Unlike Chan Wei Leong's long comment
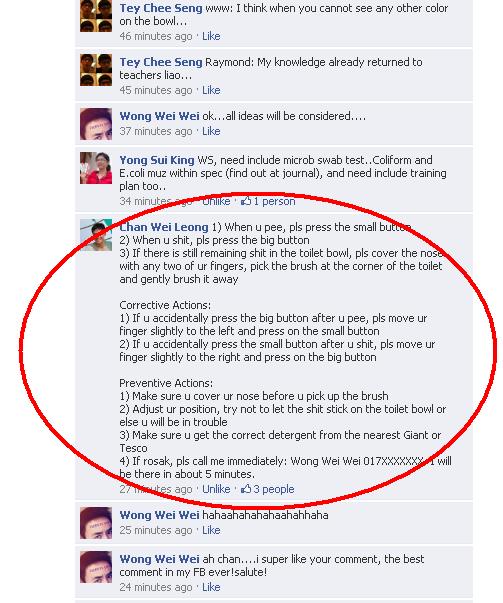Screen dimensions: 503x603 point(216,489)
